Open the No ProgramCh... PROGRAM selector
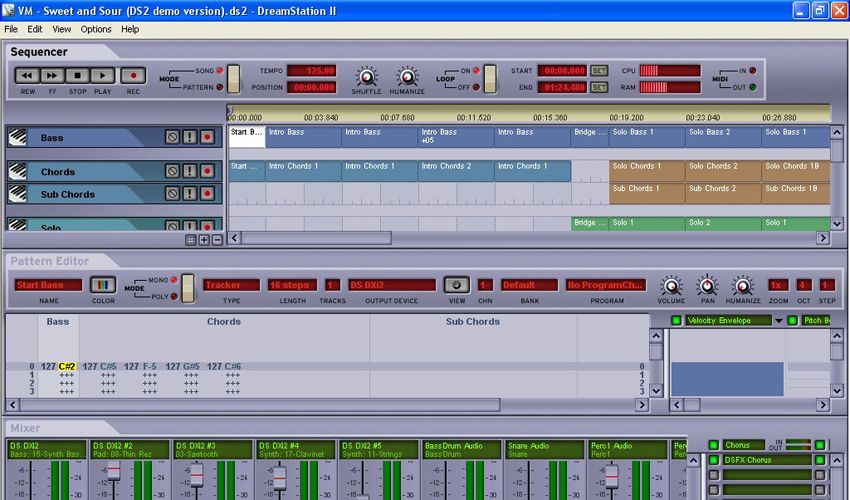850x500 pixels. click(606, 285)
